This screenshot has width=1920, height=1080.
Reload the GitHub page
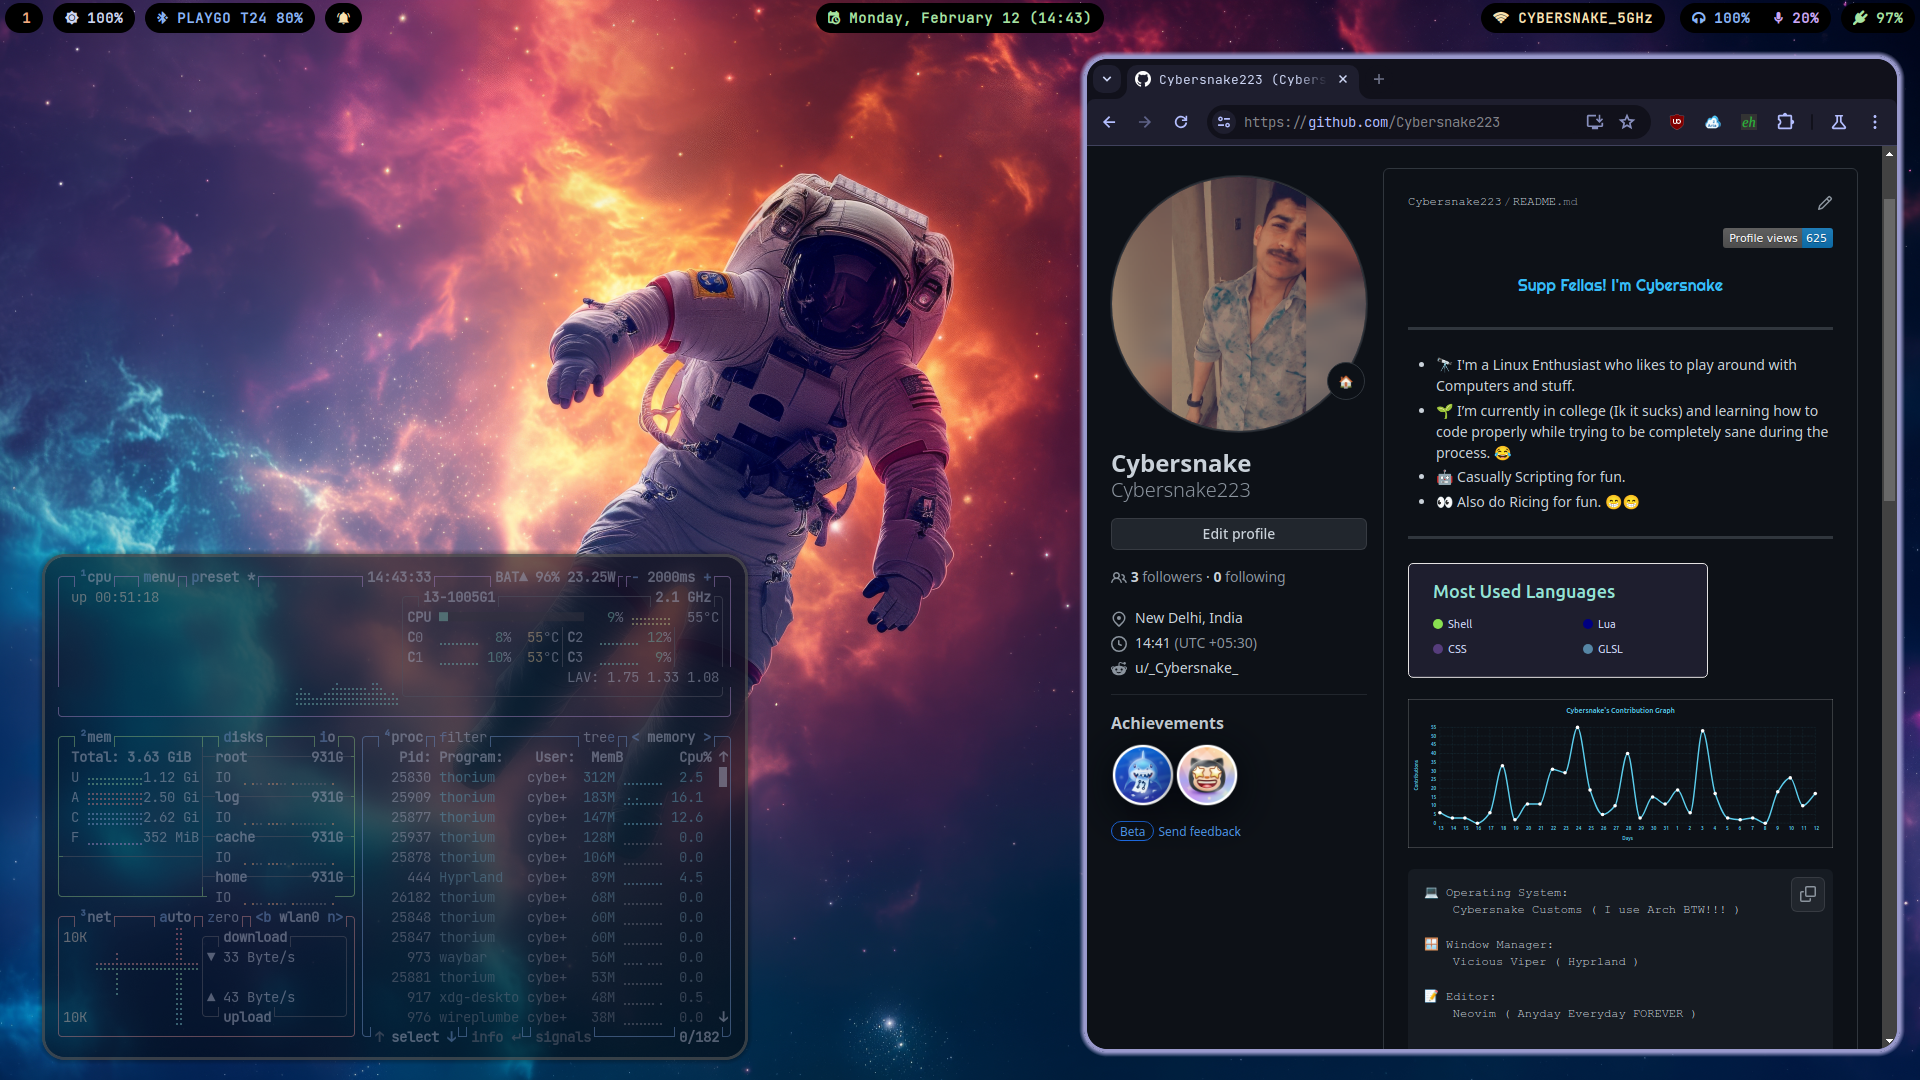[x=1181, y=122]
